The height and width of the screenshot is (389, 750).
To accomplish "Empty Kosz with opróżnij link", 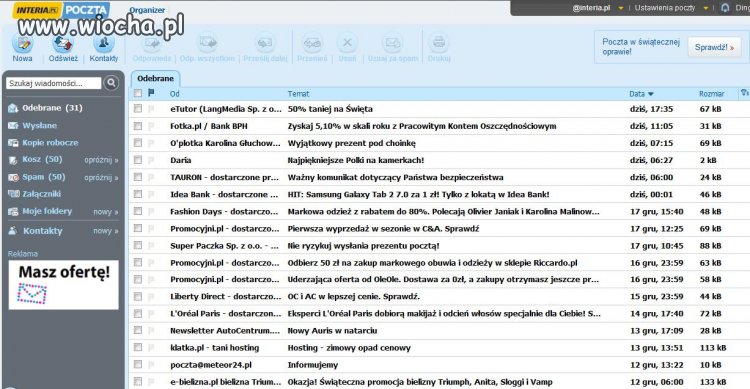I will click(101, 160).
